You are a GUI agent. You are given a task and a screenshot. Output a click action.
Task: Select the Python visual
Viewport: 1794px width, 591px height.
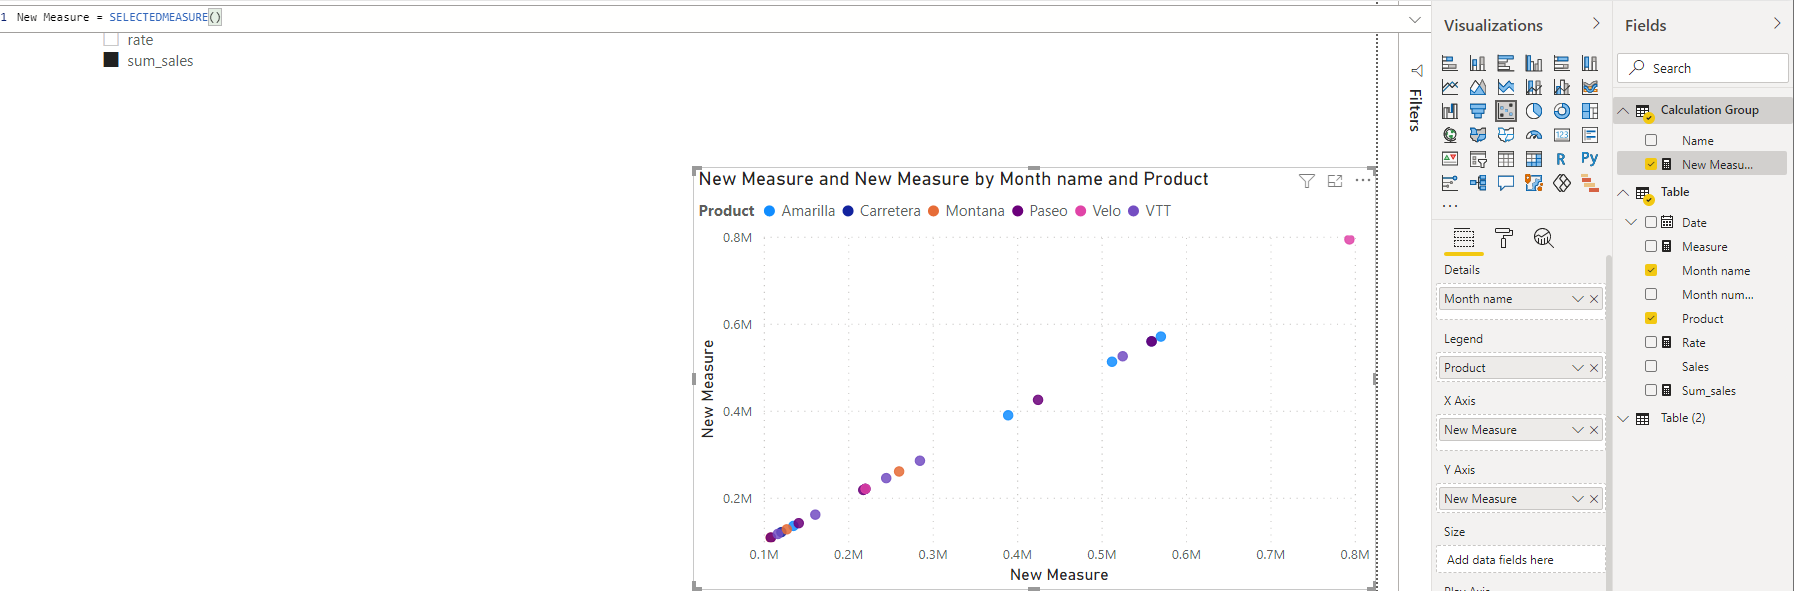coord(1590,159)
